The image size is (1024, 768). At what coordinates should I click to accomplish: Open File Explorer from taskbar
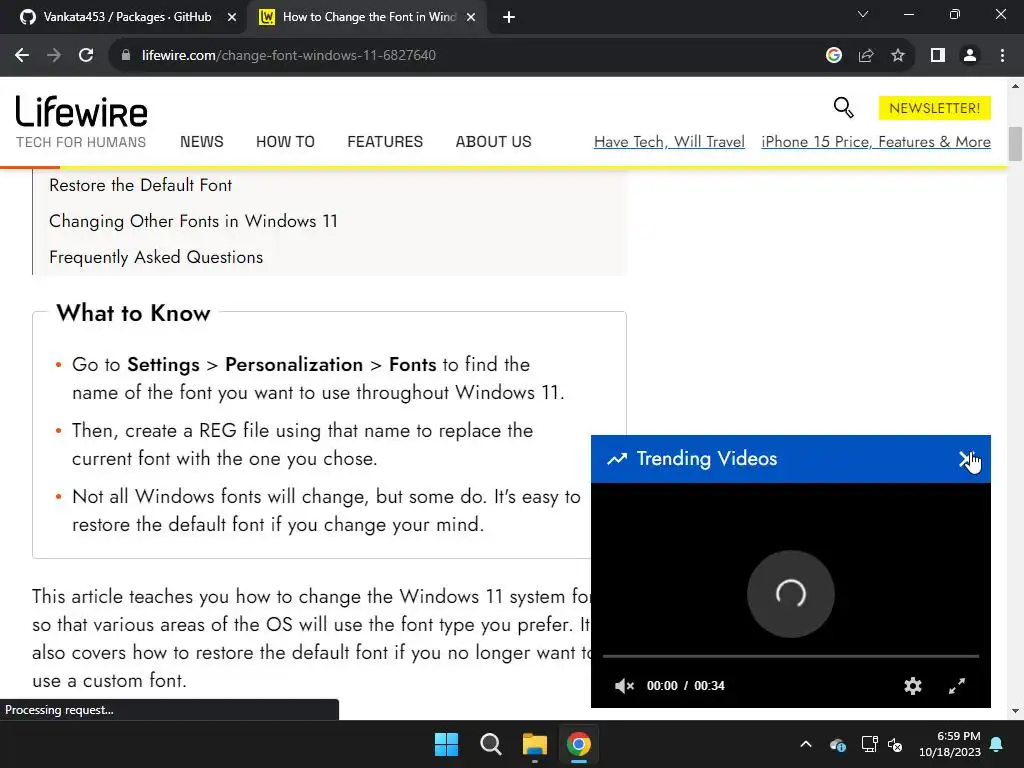(x=535, y=744)
